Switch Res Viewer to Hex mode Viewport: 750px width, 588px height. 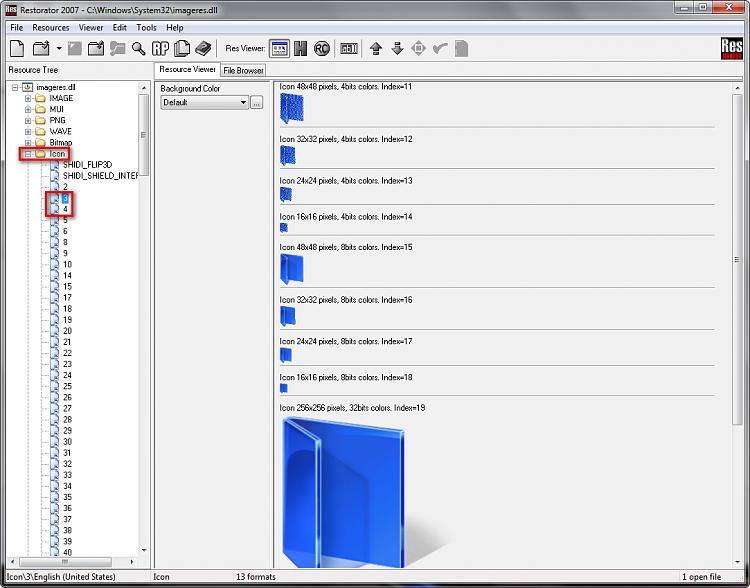tap(300, 48)
